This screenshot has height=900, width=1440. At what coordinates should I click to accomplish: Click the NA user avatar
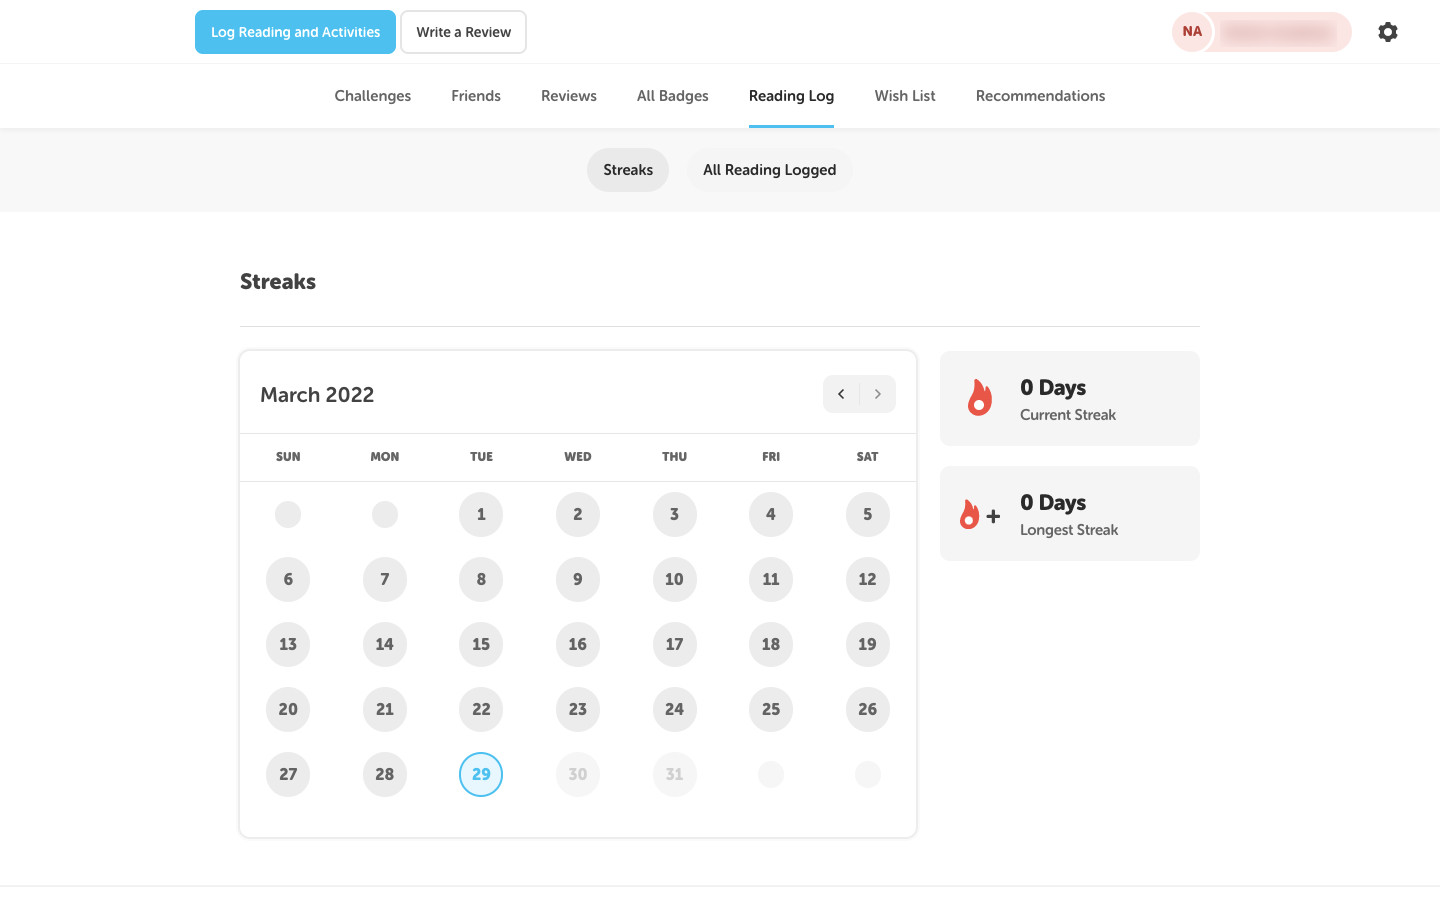1192,32
